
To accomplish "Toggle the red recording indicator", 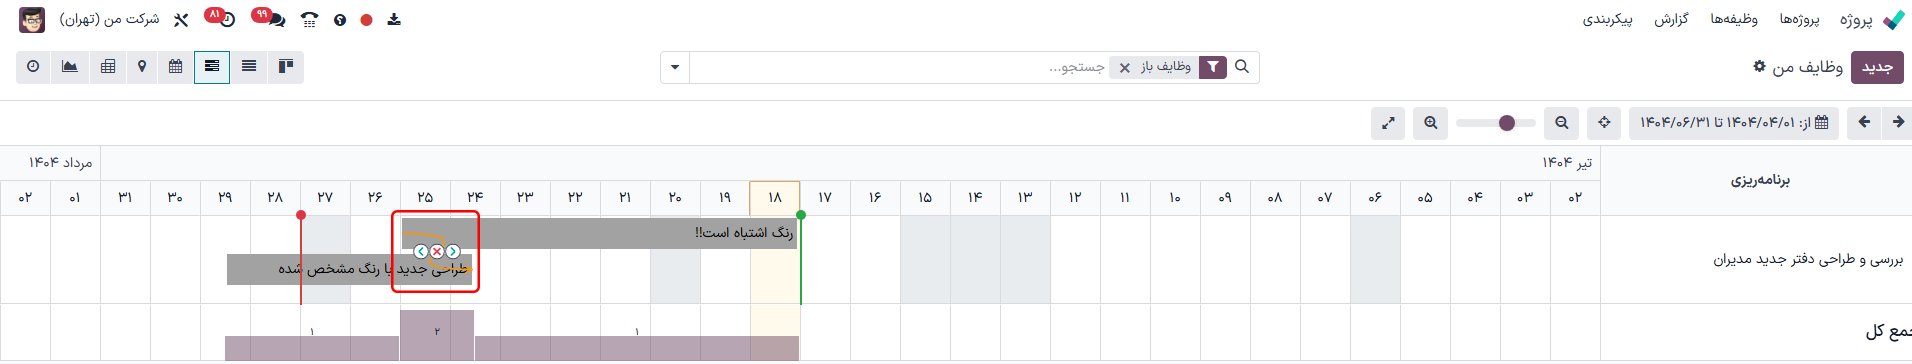I will pyautogui.click(x=367, y=20).
